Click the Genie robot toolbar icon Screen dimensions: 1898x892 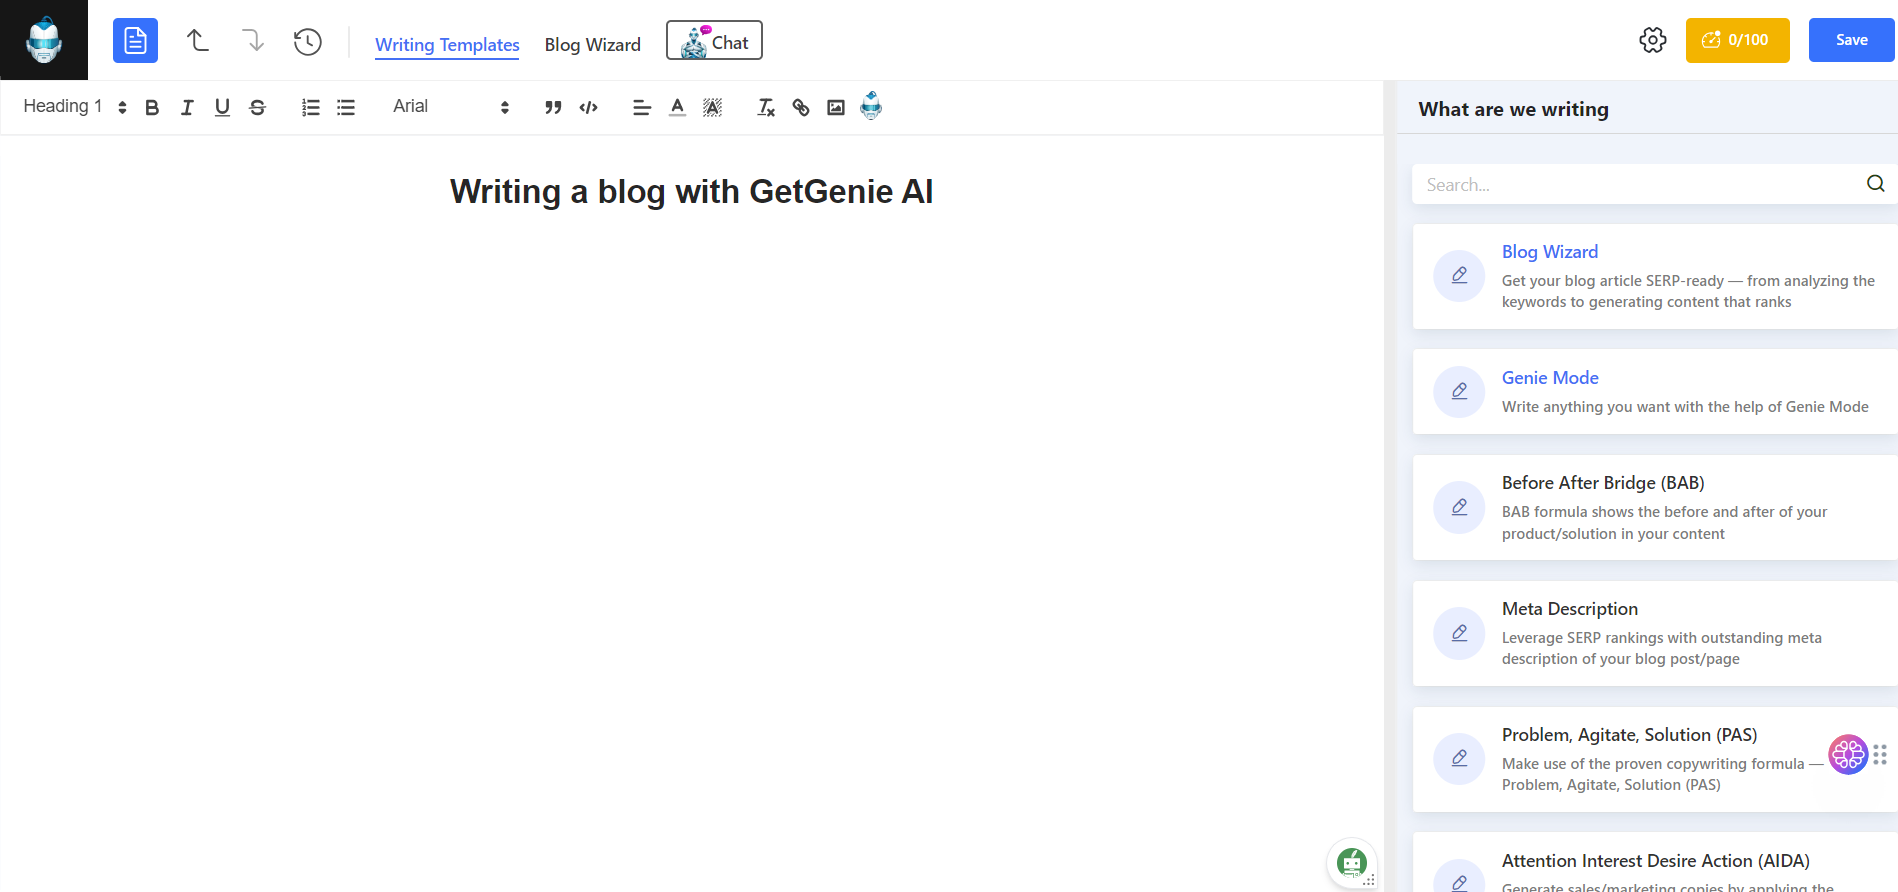[871, 105]
